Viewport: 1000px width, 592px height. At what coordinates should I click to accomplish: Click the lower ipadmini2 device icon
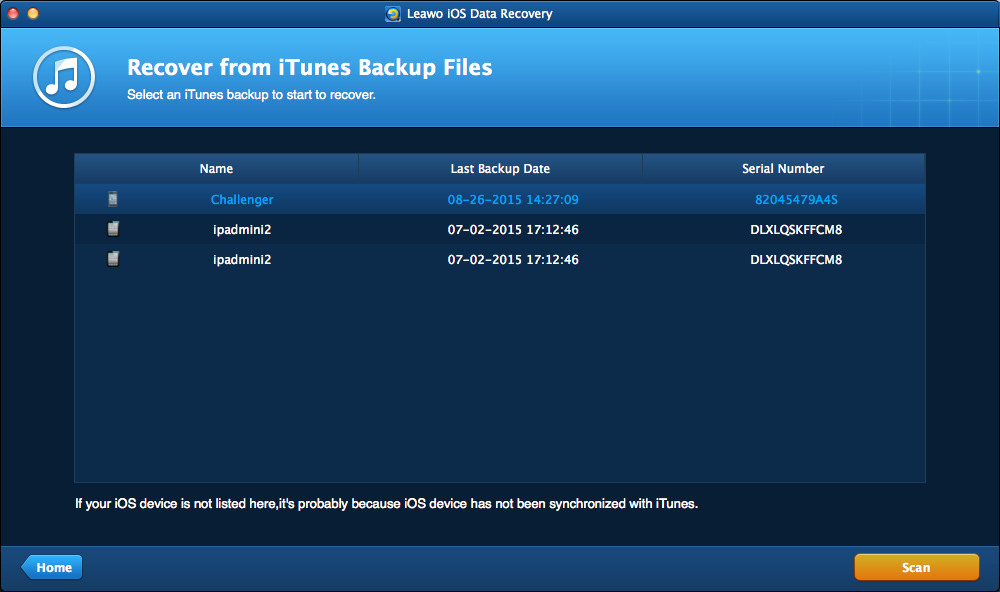point(113,259)
